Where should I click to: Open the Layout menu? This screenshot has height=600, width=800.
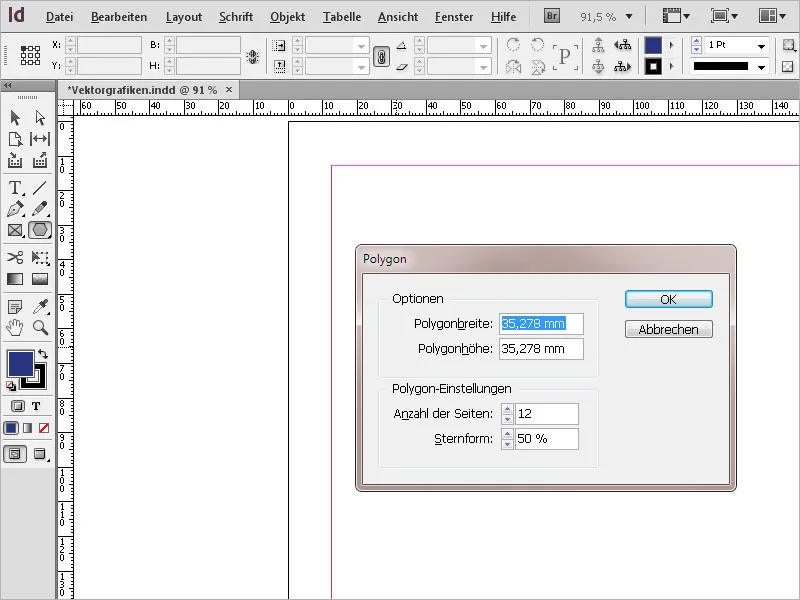tap(184, 17)
